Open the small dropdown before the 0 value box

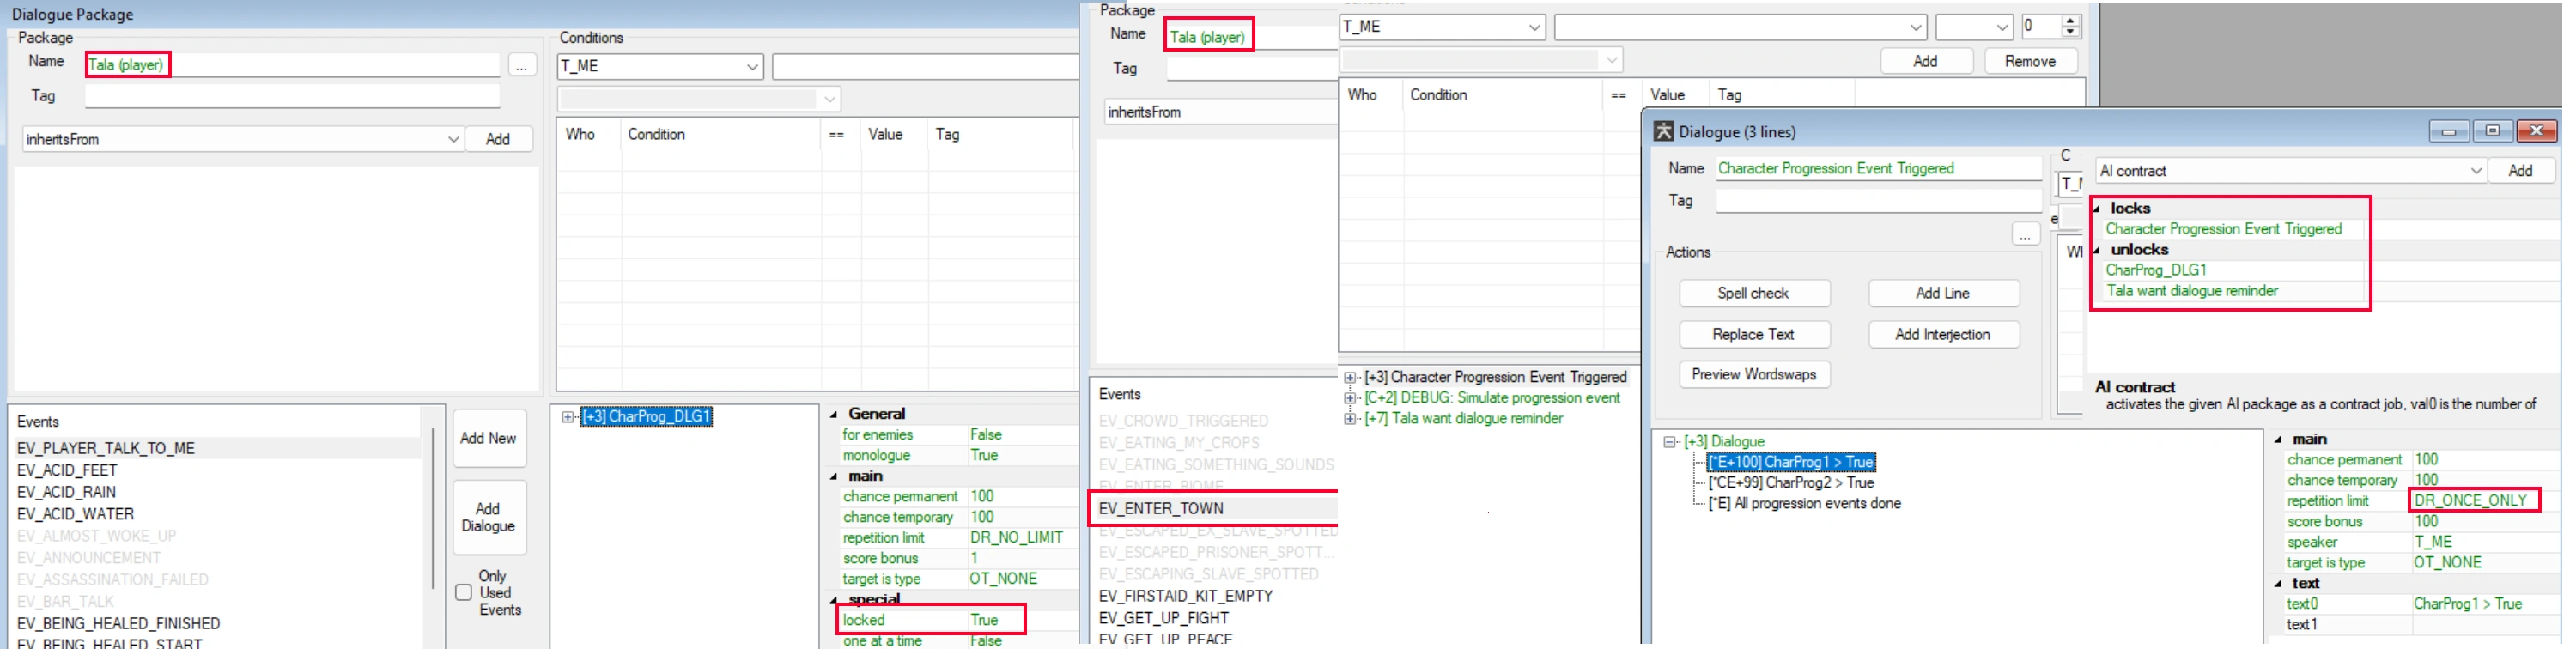pos(2001,27)
